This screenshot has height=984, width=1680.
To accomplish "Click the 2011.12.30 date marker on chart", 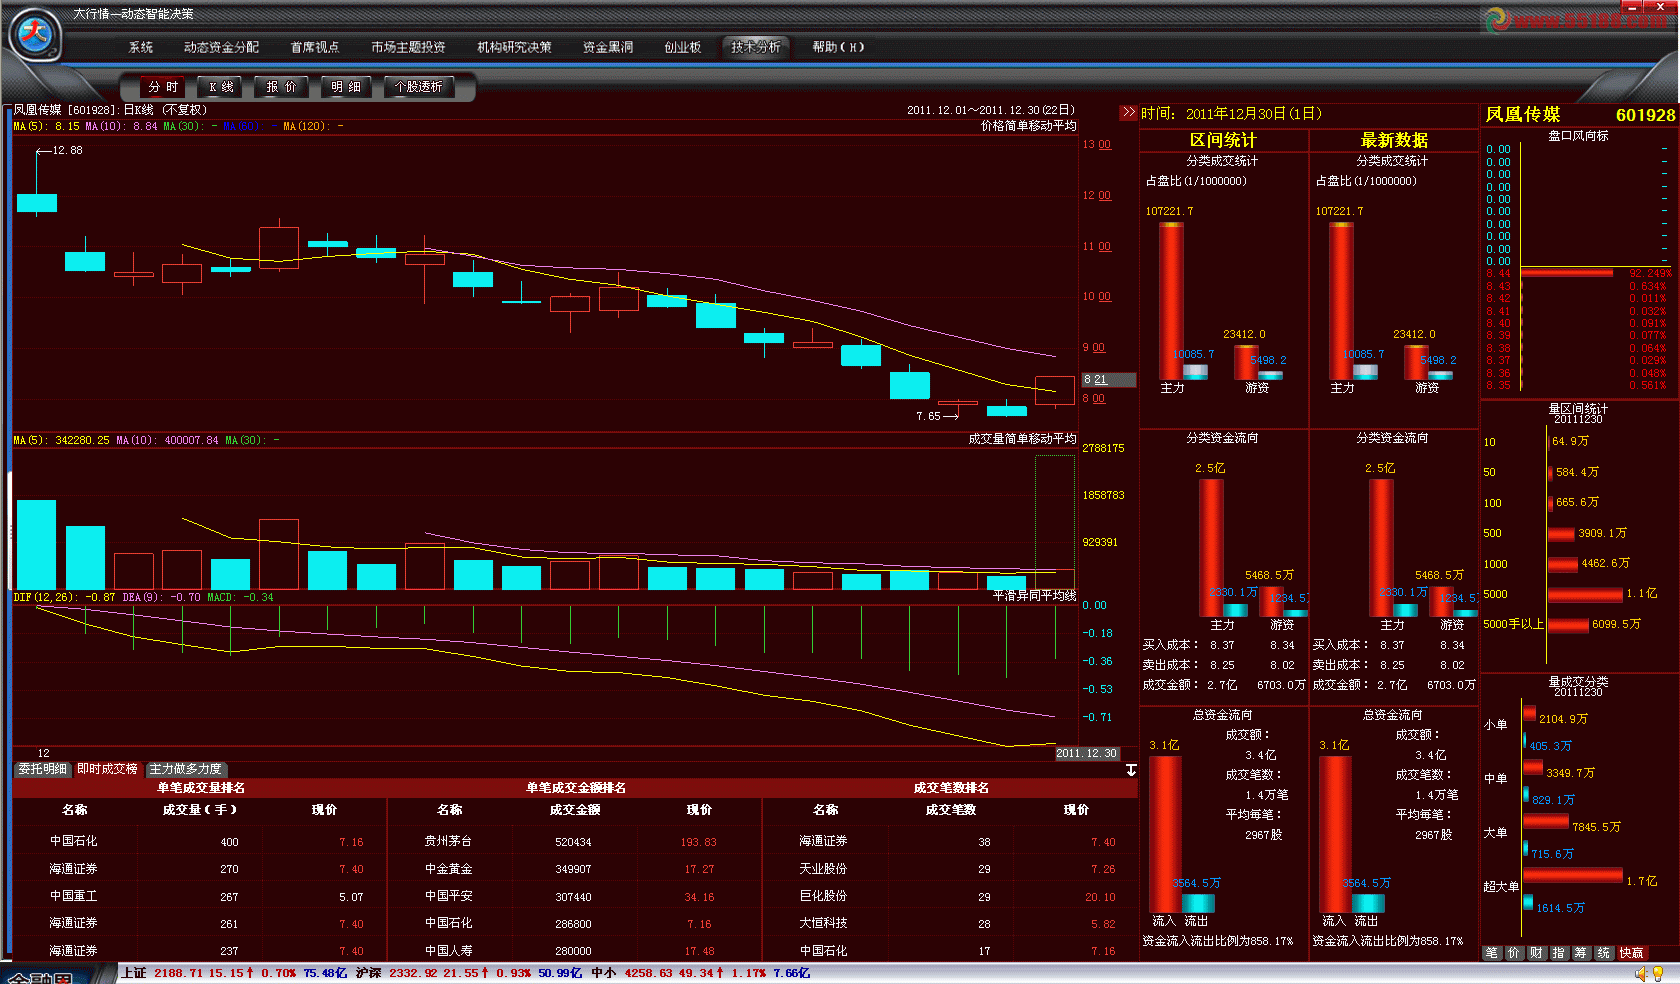I will tap(1086, 754).
